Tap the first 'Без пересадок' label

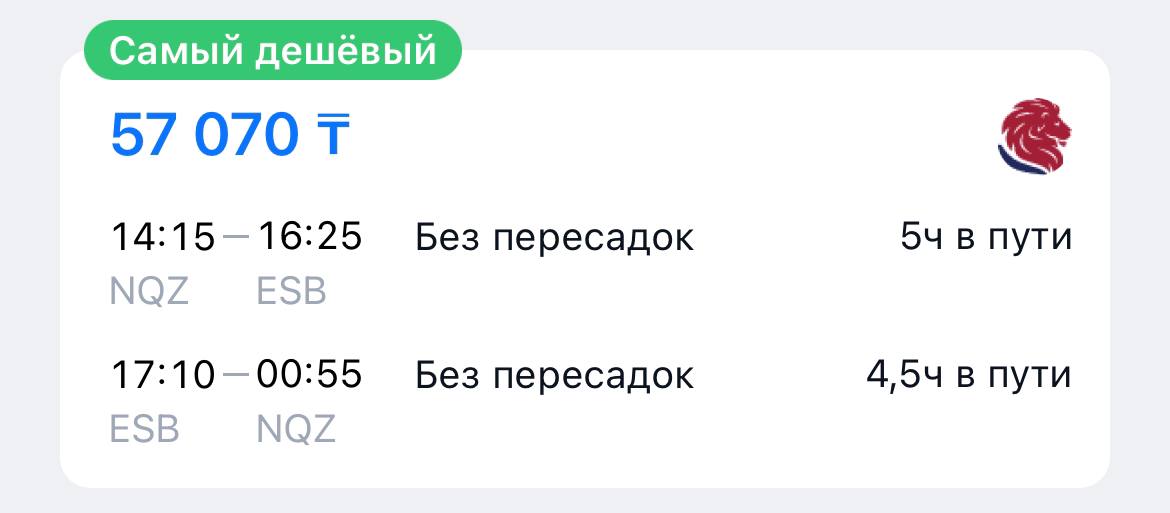click(554, 239)
